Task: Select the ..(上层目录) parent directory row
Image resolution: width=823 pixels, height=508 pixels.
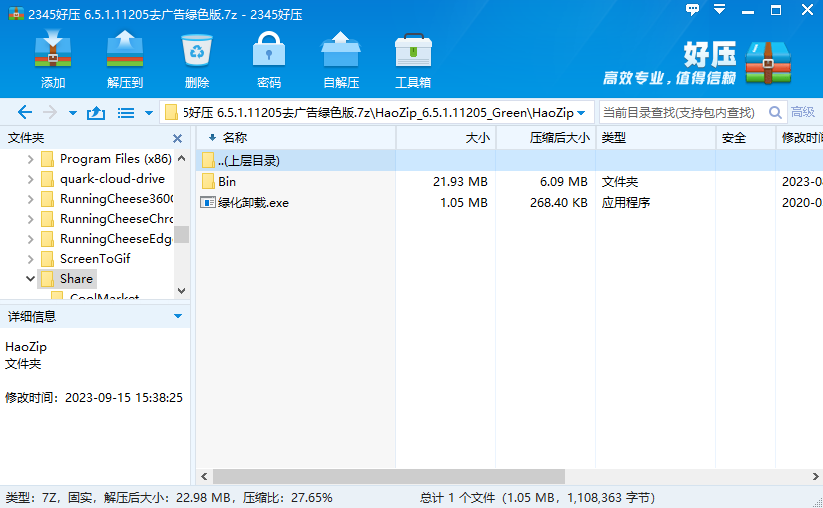Action: pos(509,160)
